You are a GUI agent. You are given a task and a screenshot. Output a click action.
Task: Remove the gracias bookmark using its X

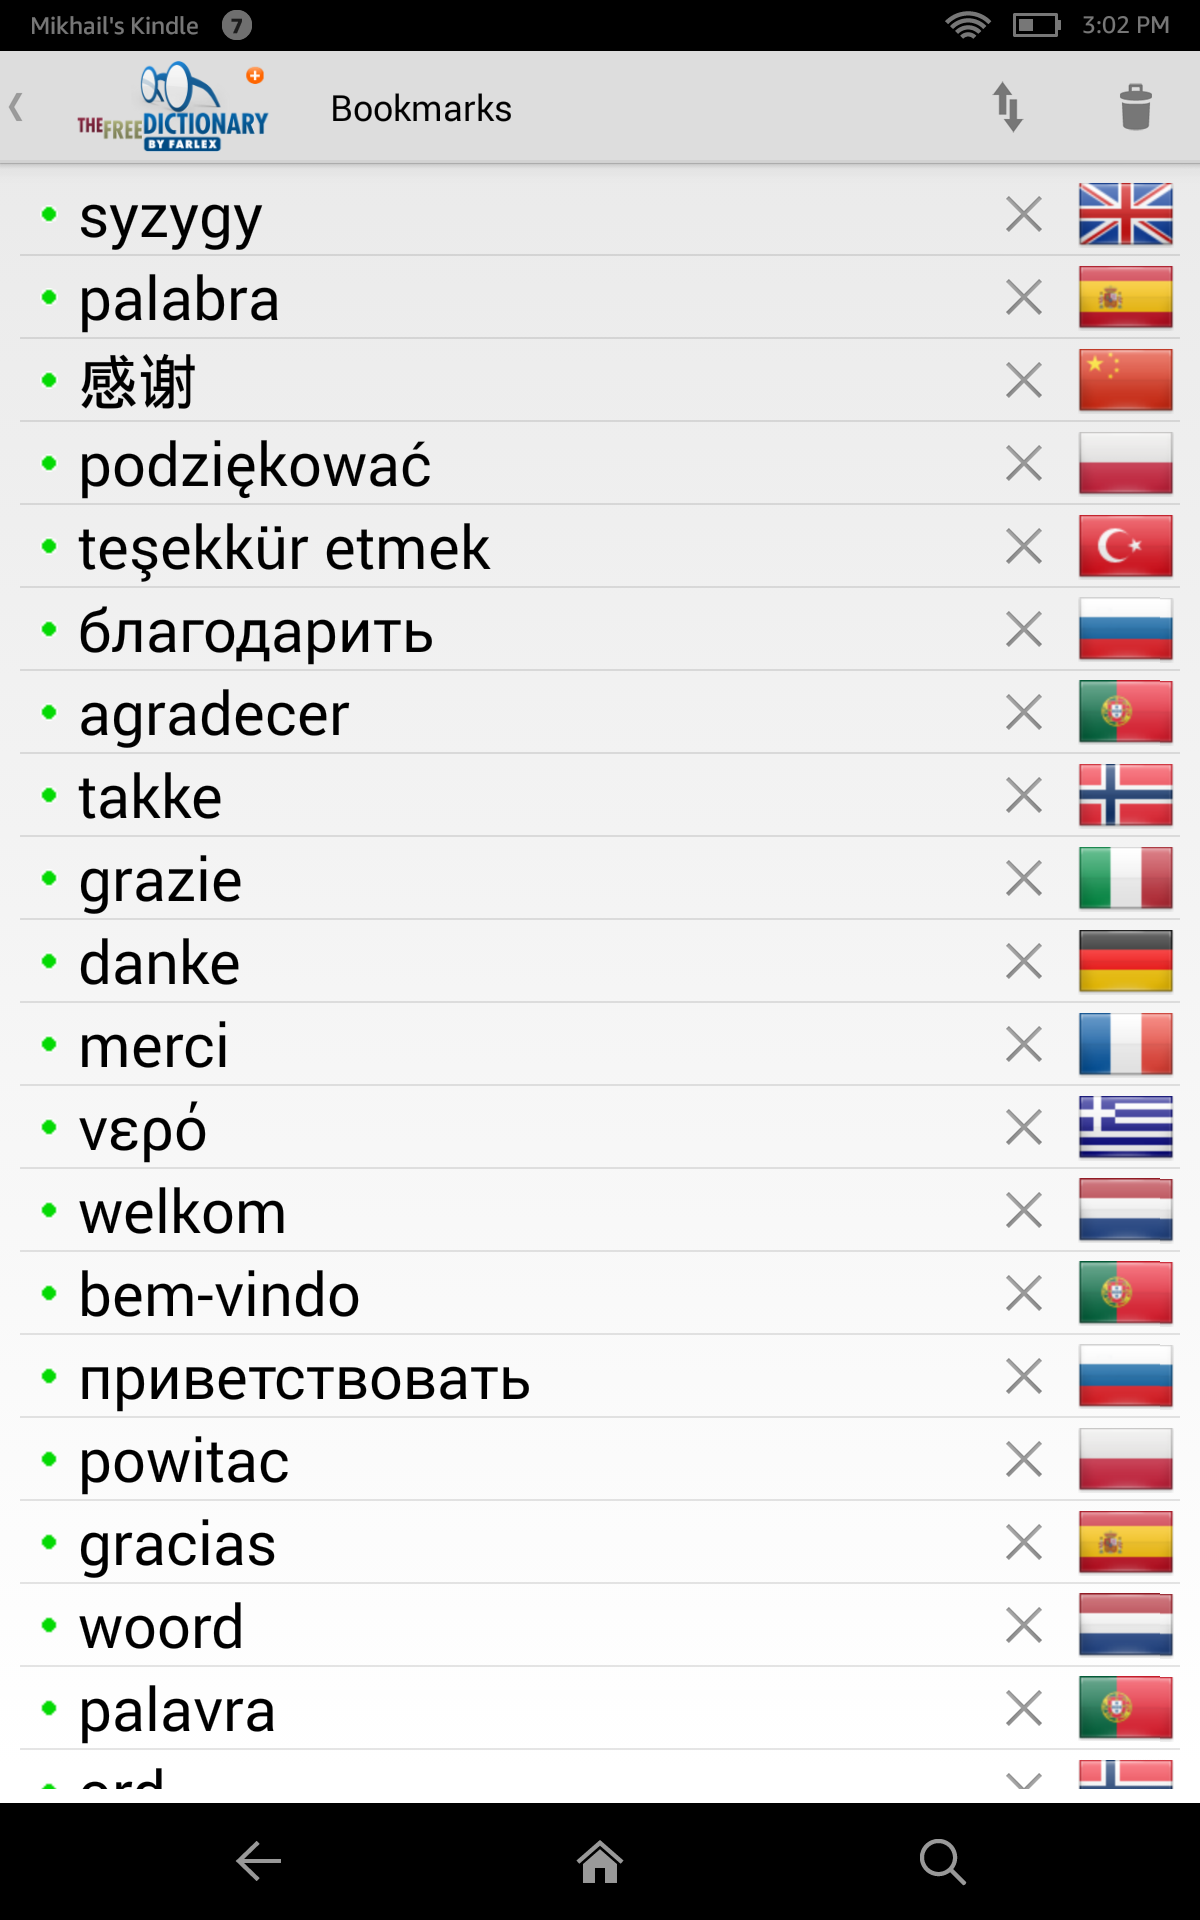coord(1022,1542)
